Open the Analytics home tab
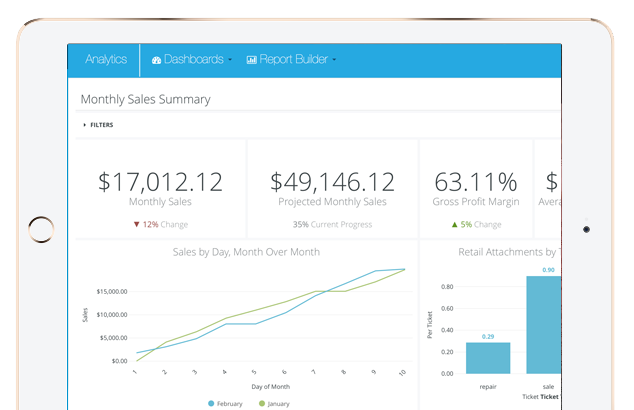This screenshot has height=410, width=634. 106,59
